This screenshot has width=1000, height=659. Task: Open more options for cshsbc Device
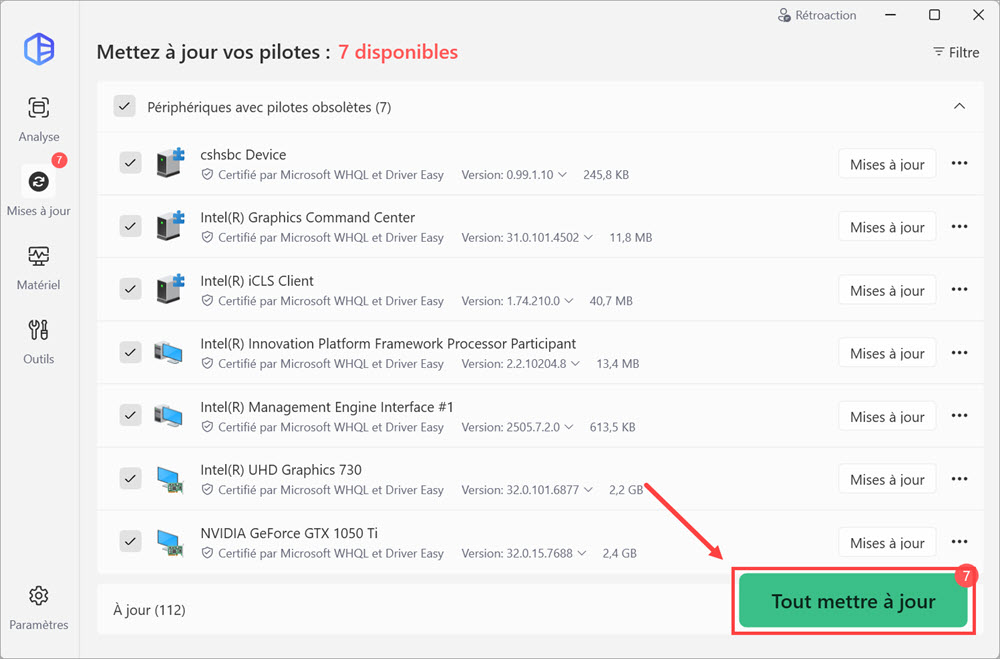click(959, 163)
